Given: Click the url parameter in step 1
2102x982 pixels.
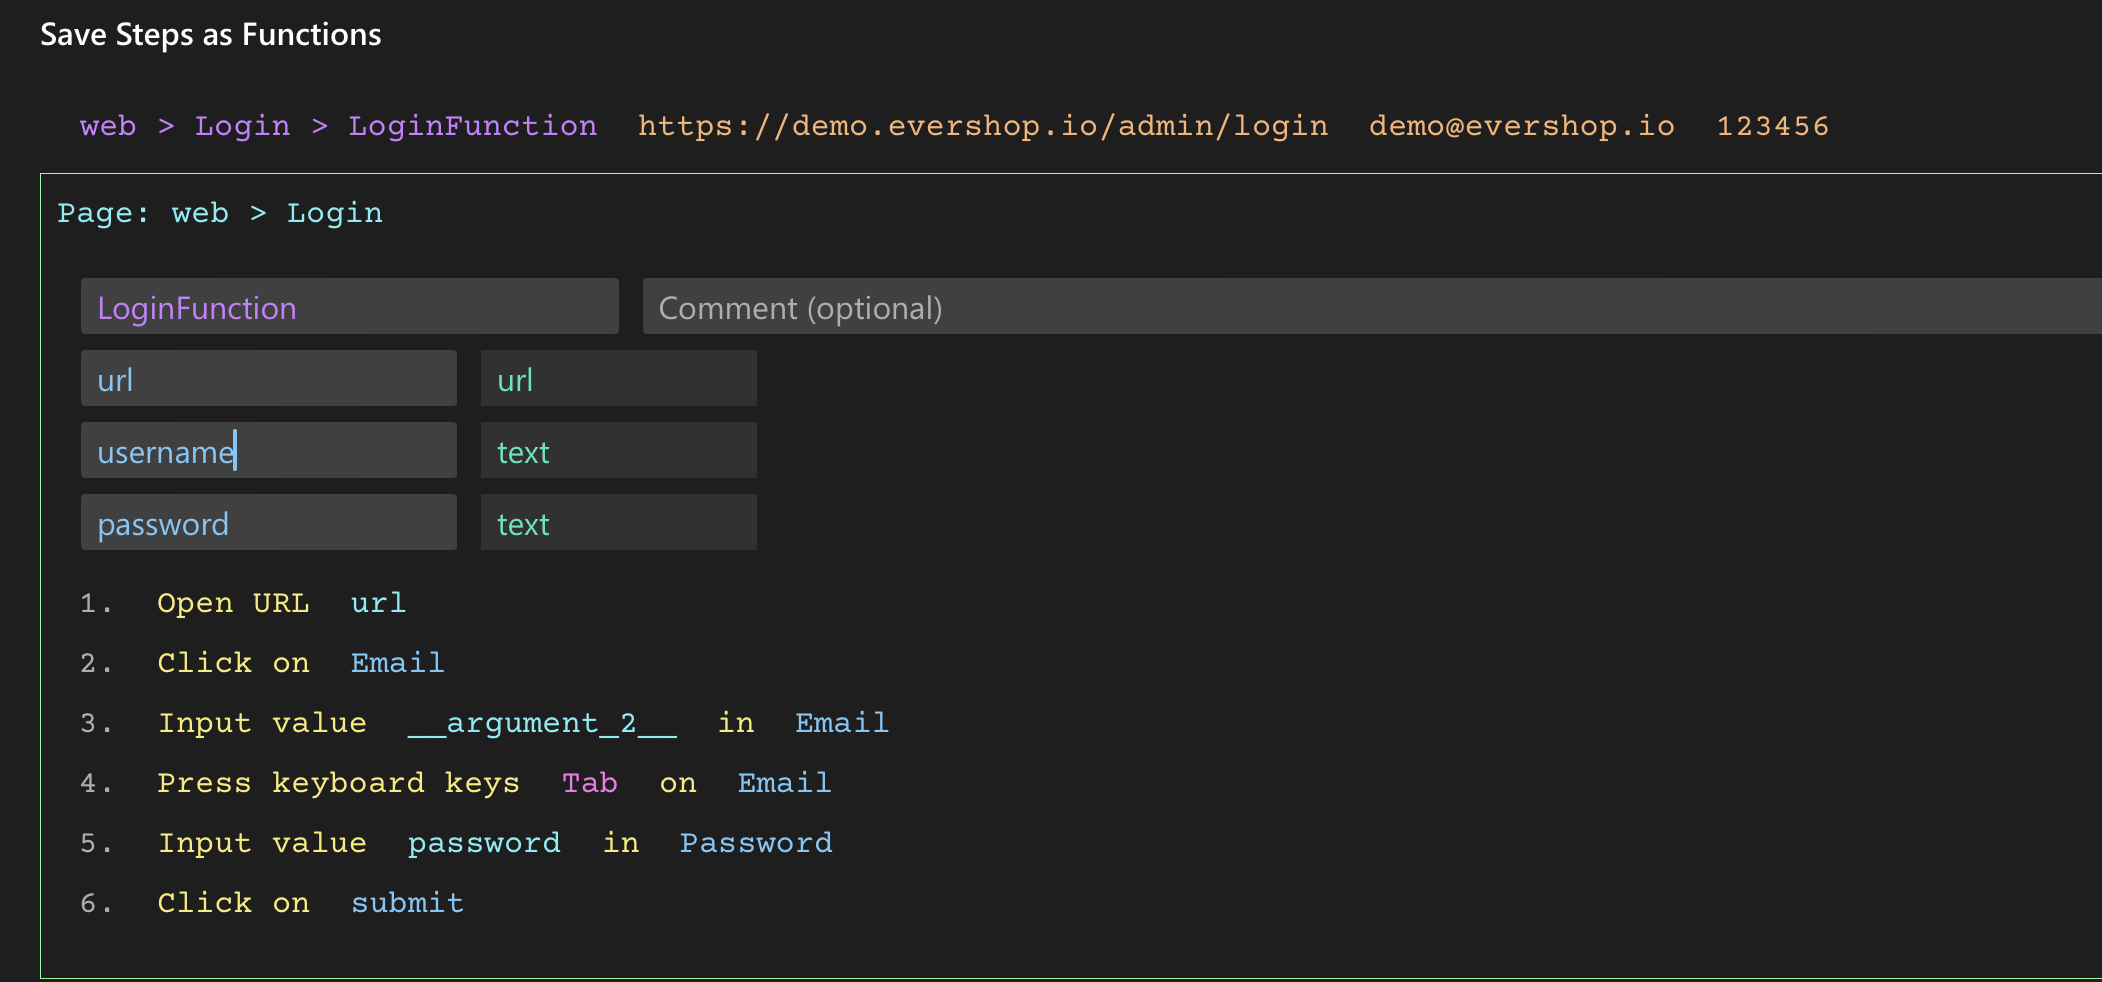Looking at the screenshot, I should [378, 603].
